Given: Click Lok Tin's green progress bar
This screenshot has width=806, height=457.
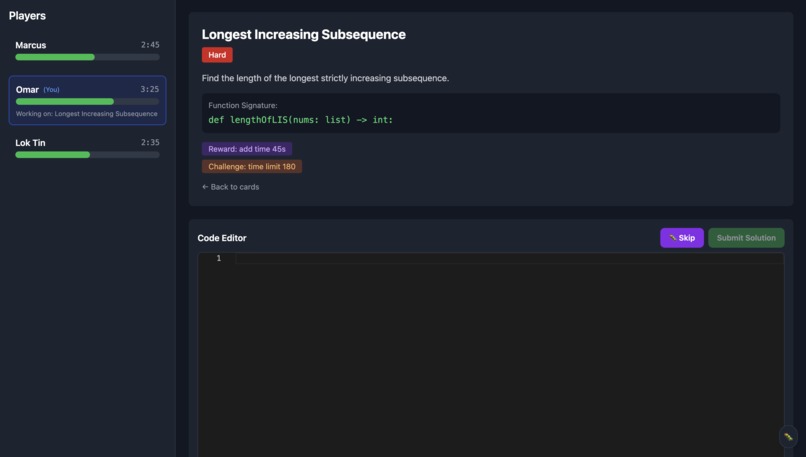Looking at the screenshot, I should click(x=52, y=155).
